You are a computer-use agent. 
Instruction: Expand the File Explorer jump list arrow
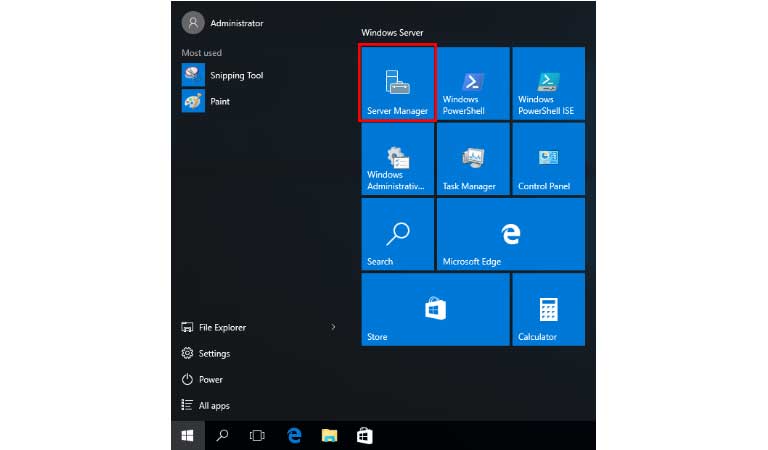point(333,327)
